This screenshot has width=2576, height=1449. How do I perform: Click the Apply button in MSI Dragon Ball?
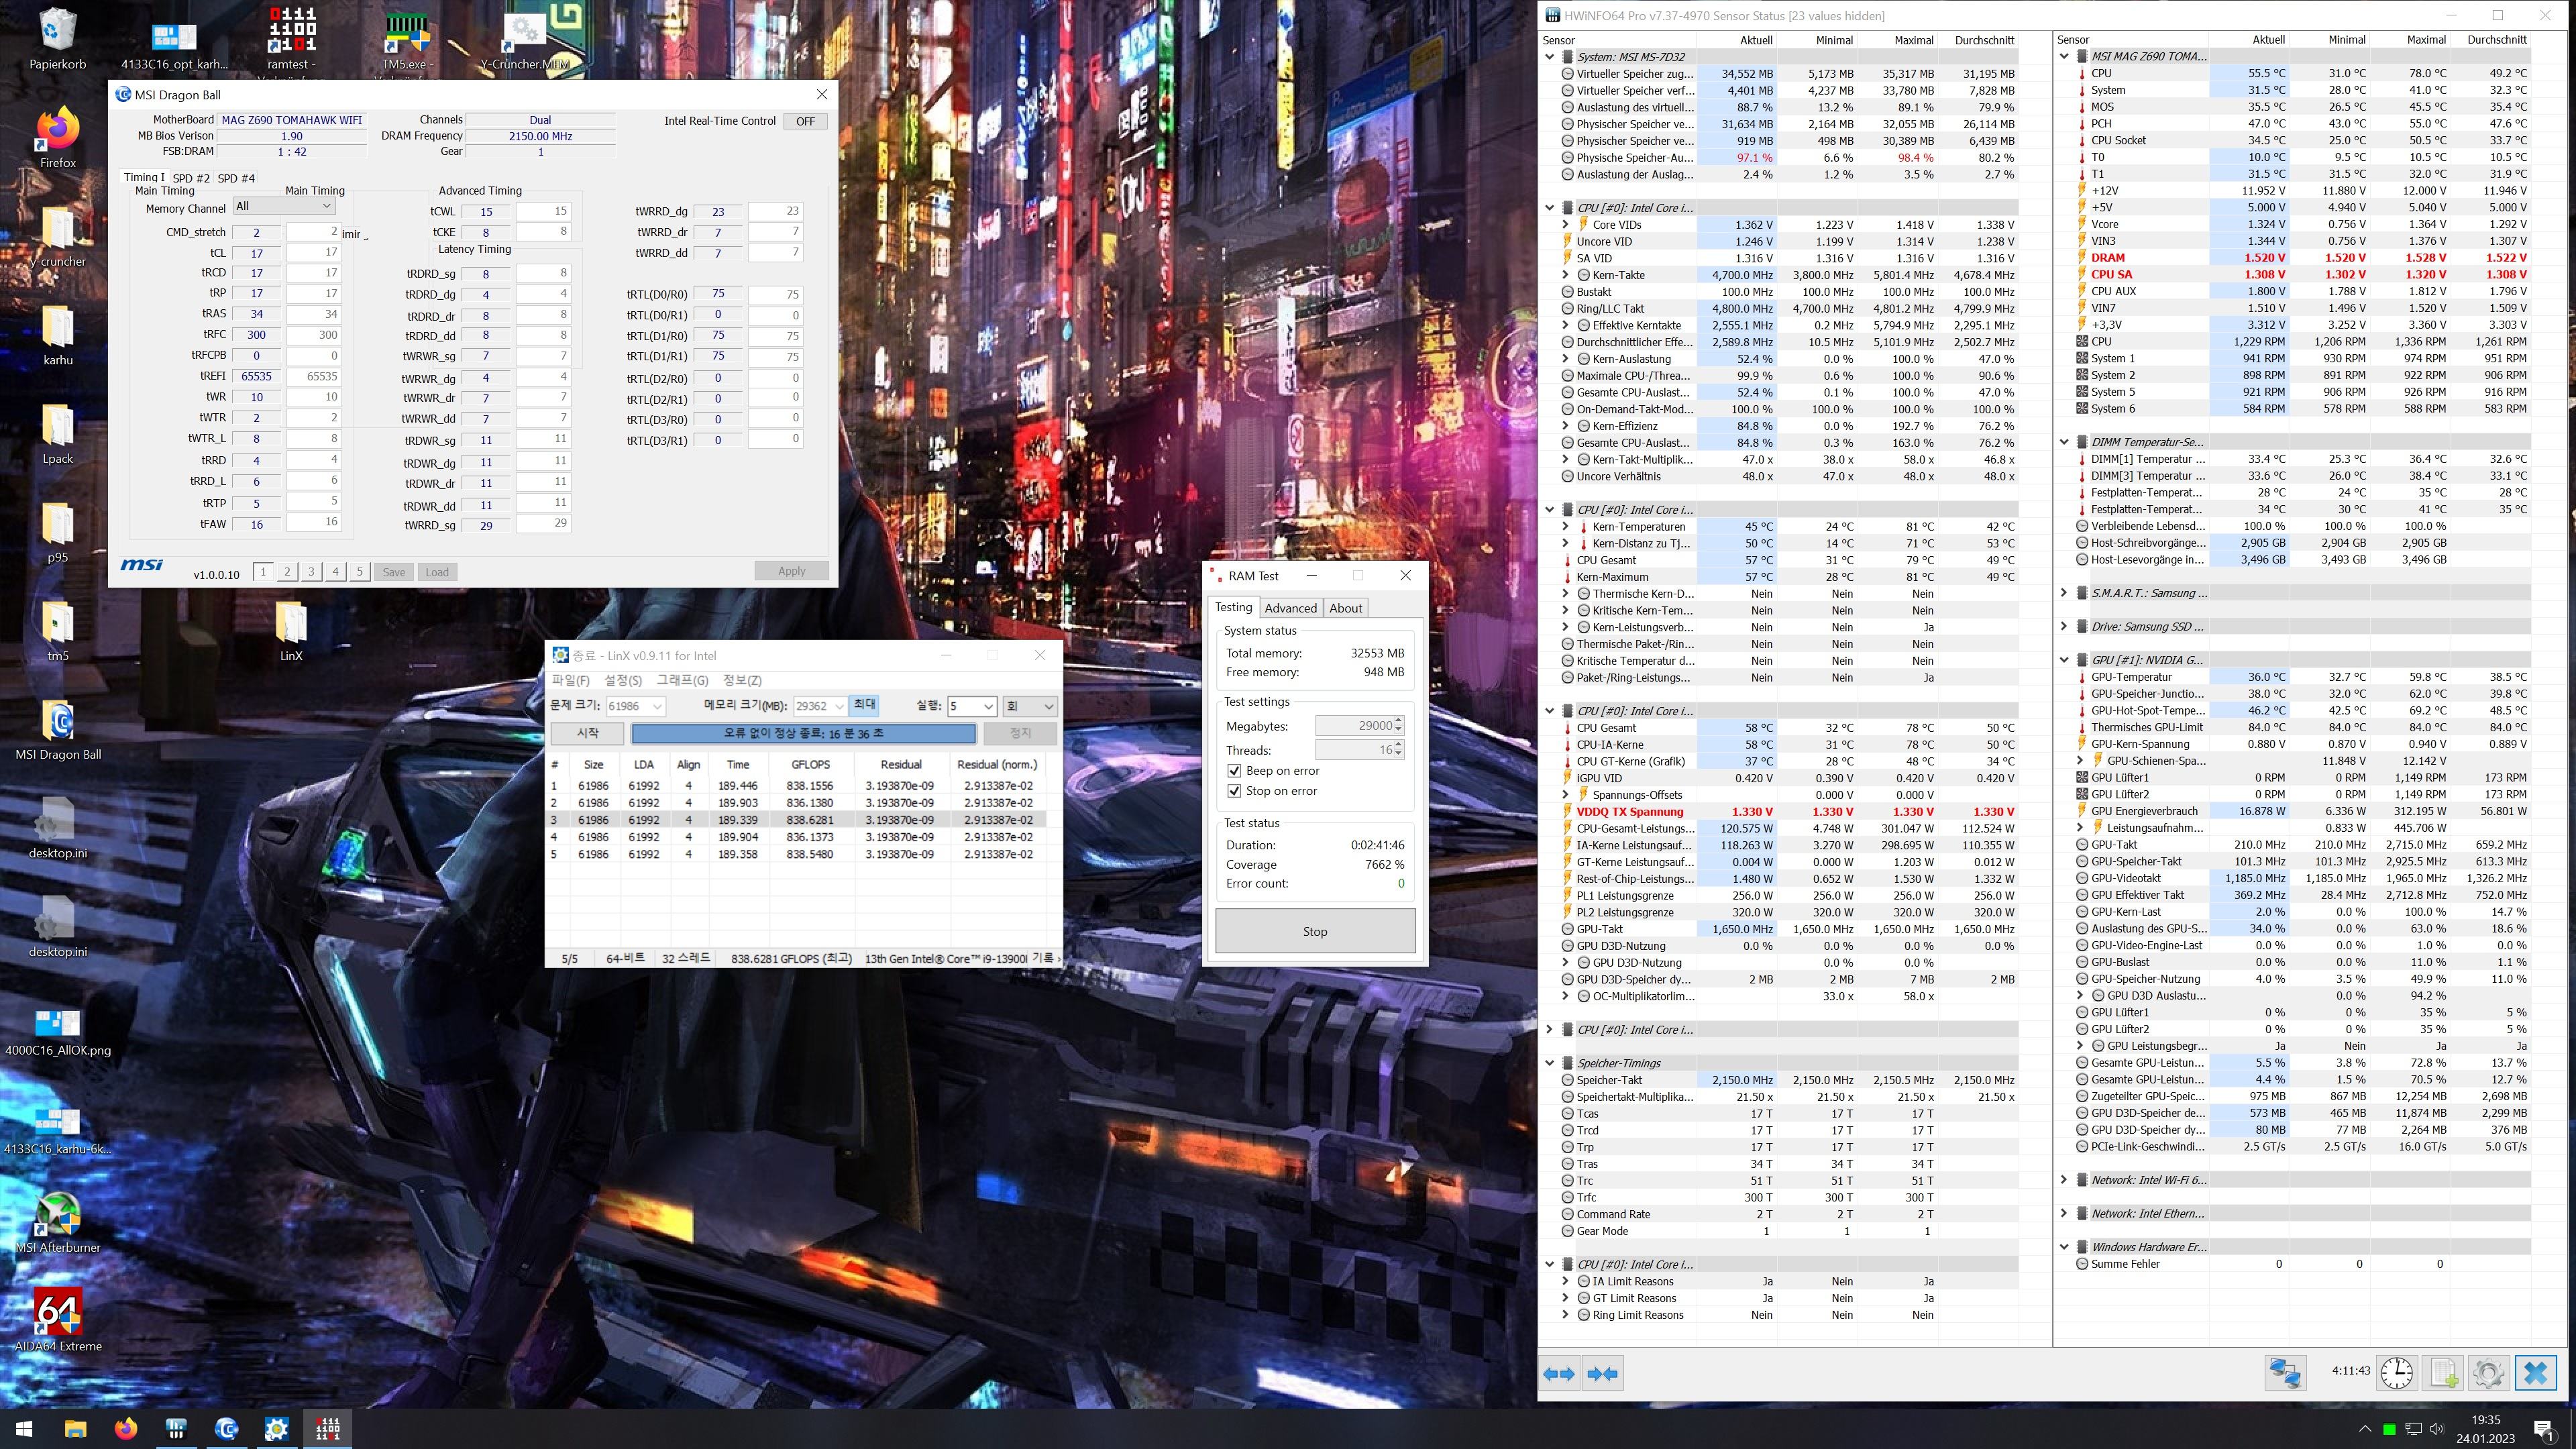[x=791, y=571]
